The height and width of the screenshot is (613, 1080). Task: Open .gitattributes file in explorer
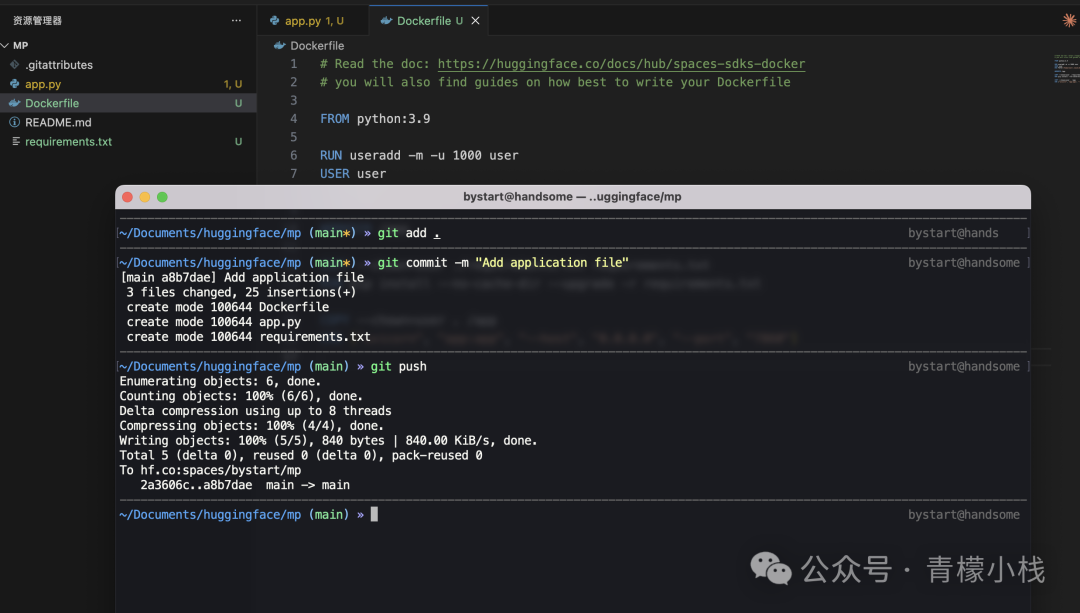point(59,65)
